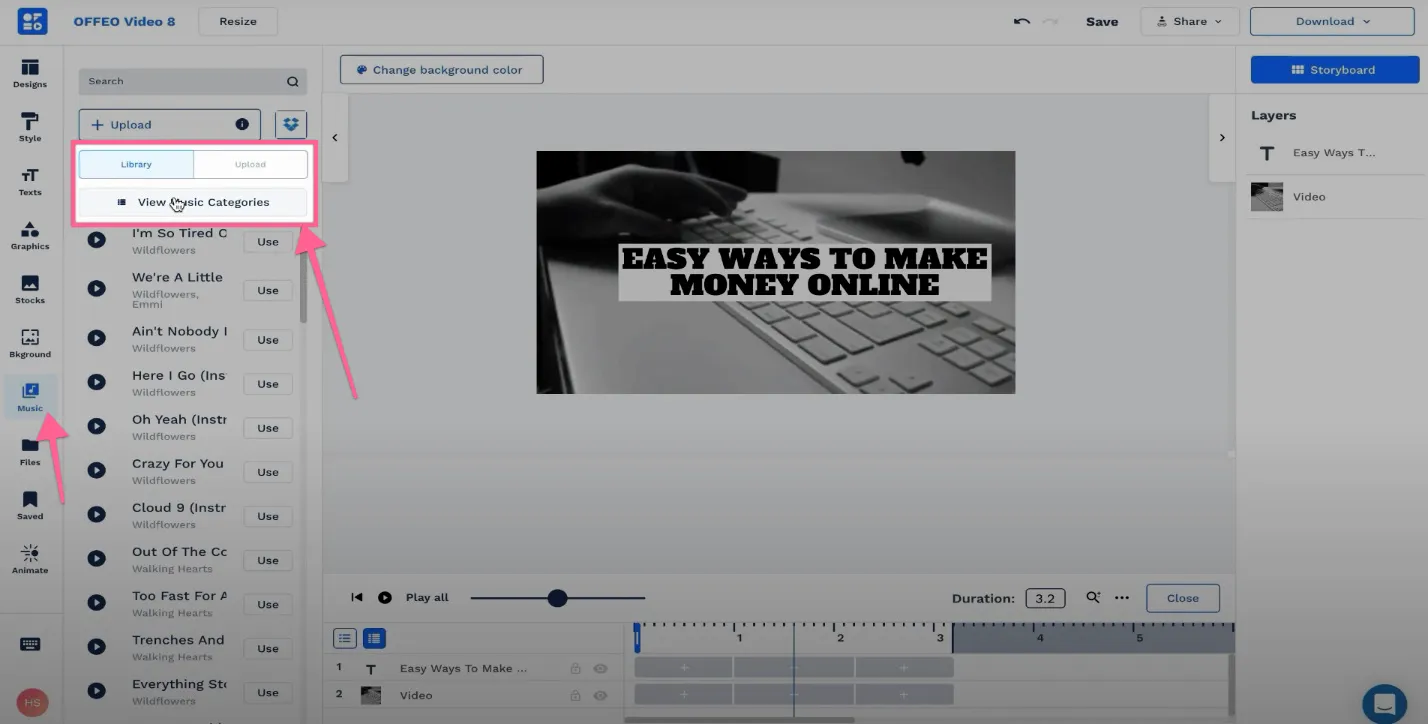
Task: Toggle lock on Video track
Action: [575, 695]
